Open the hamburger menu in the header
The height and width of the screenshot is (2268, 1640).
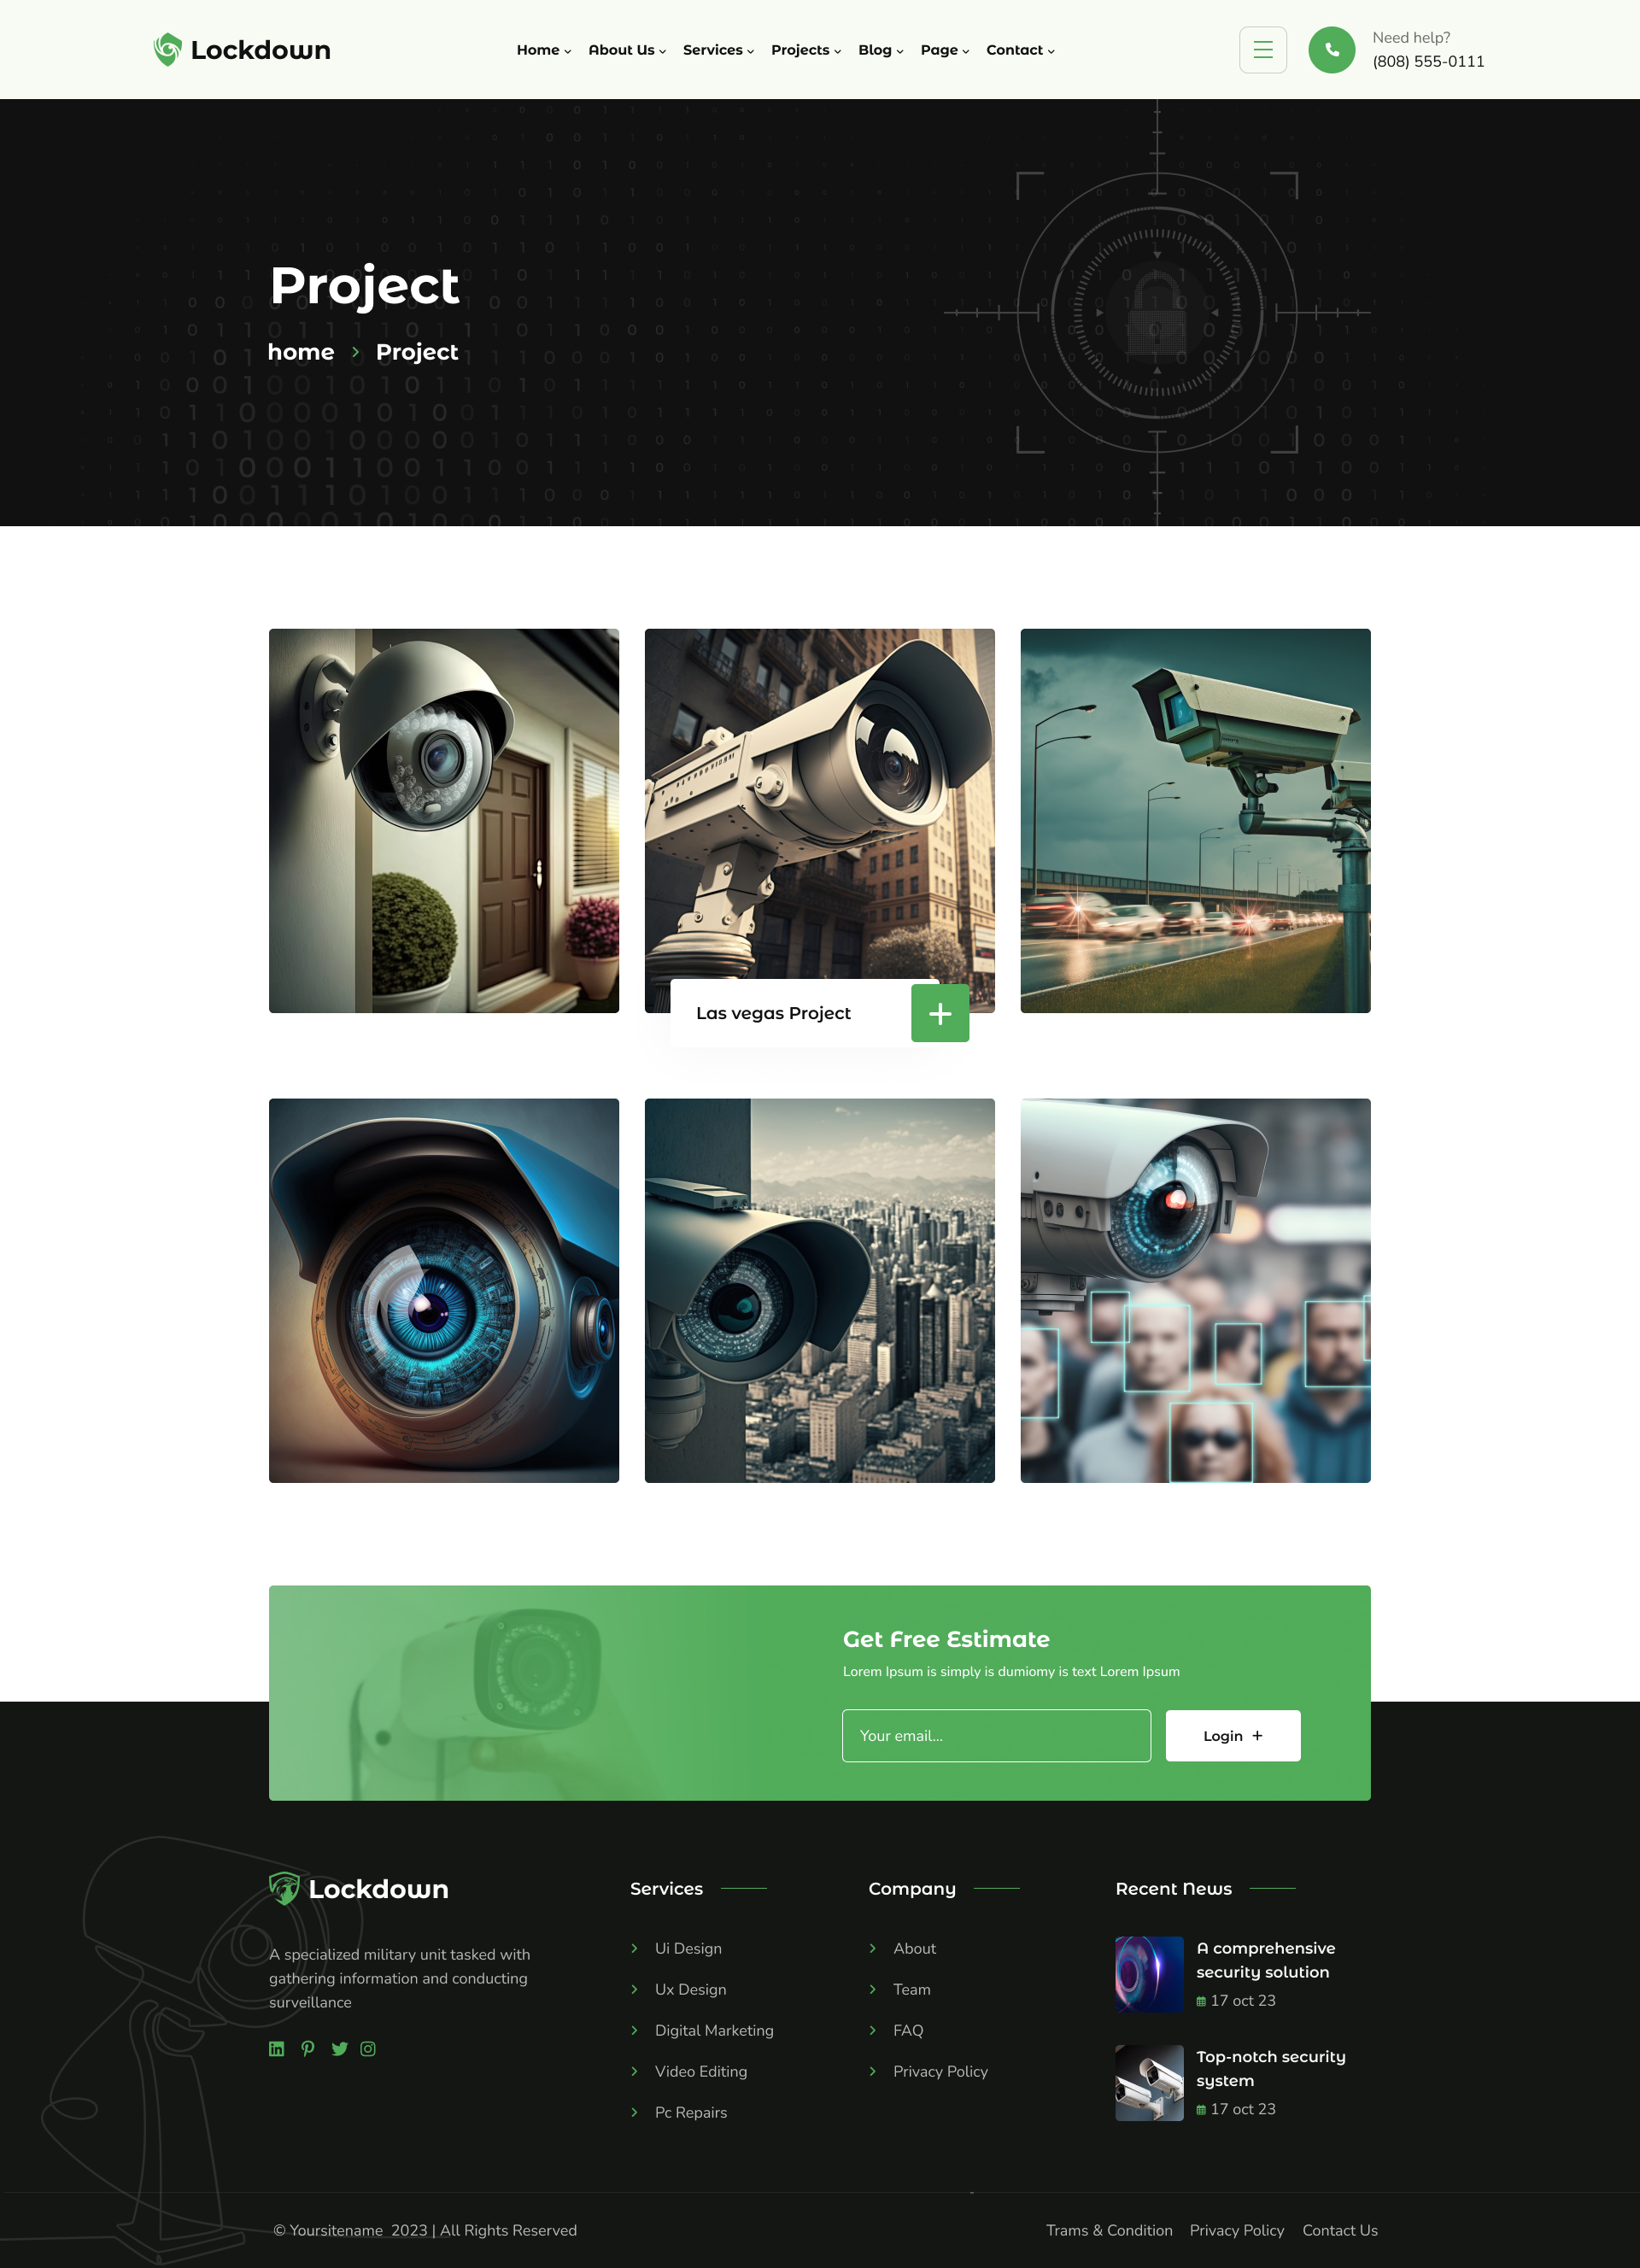coord(1263,49)
